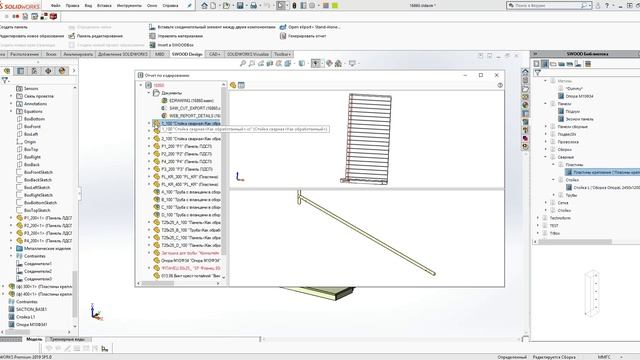Open the Правка menu

click(72, 6)
